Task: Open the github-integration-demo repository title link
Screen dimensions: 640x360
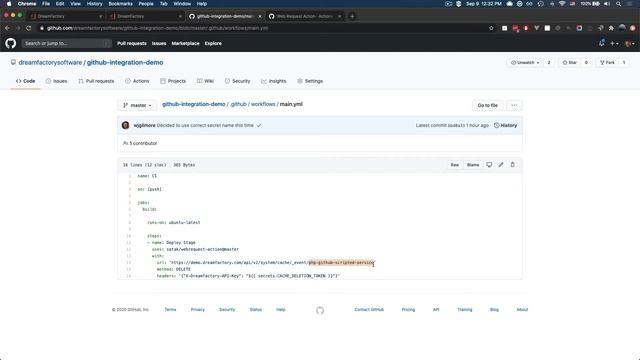Action: (125, 62)
